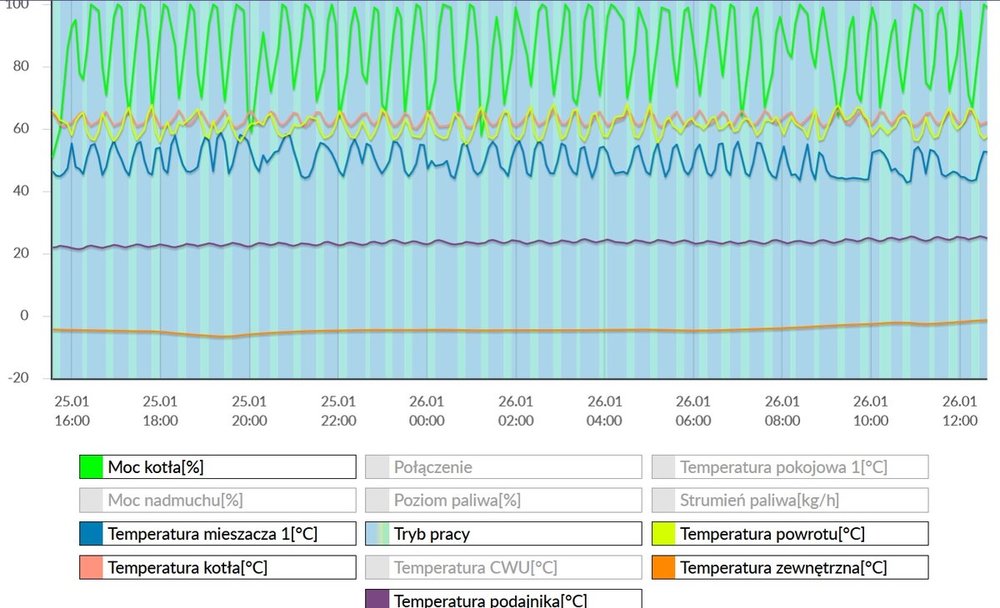Hide the Temperatura kotła[°C] series

(x=217, y=567)
